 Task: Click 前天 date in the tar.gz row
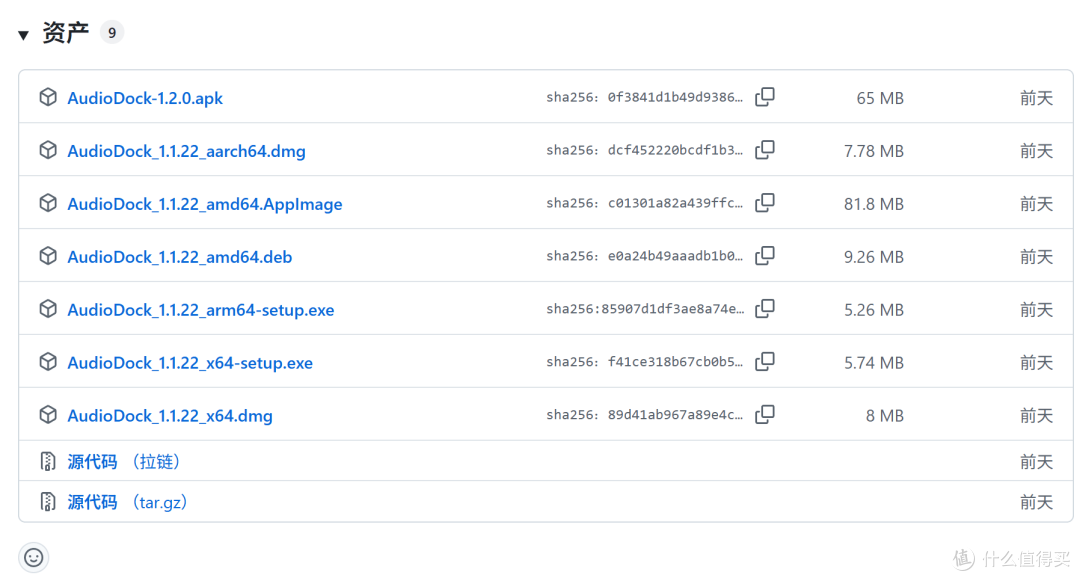(x=1037, y=503)
